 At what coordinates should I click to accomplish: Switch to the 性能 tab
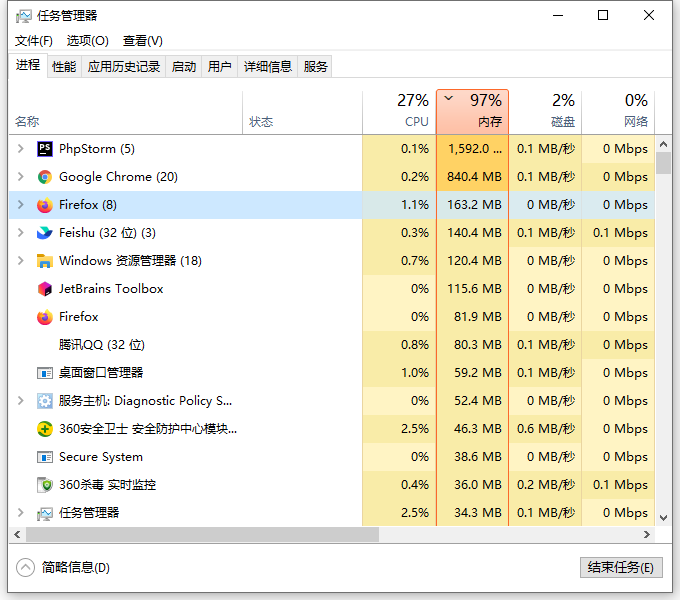tap(64, 67)
